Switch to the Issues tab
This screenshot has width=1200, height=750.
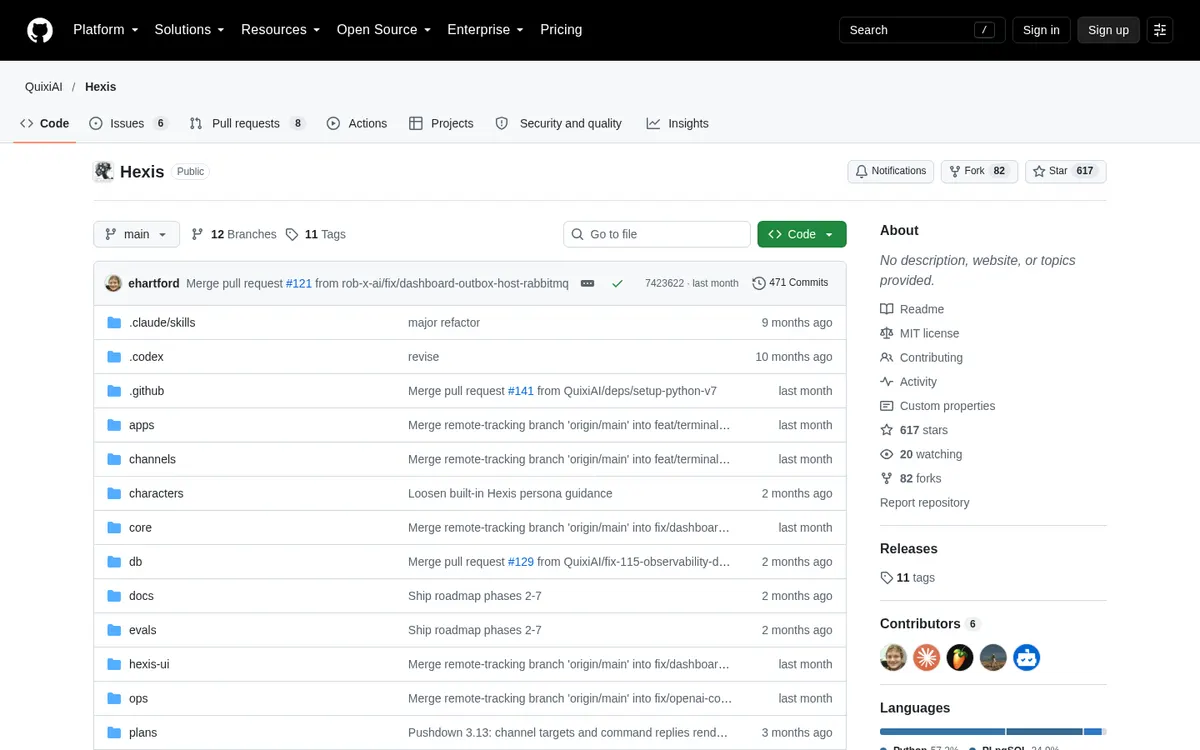[128, 123]
